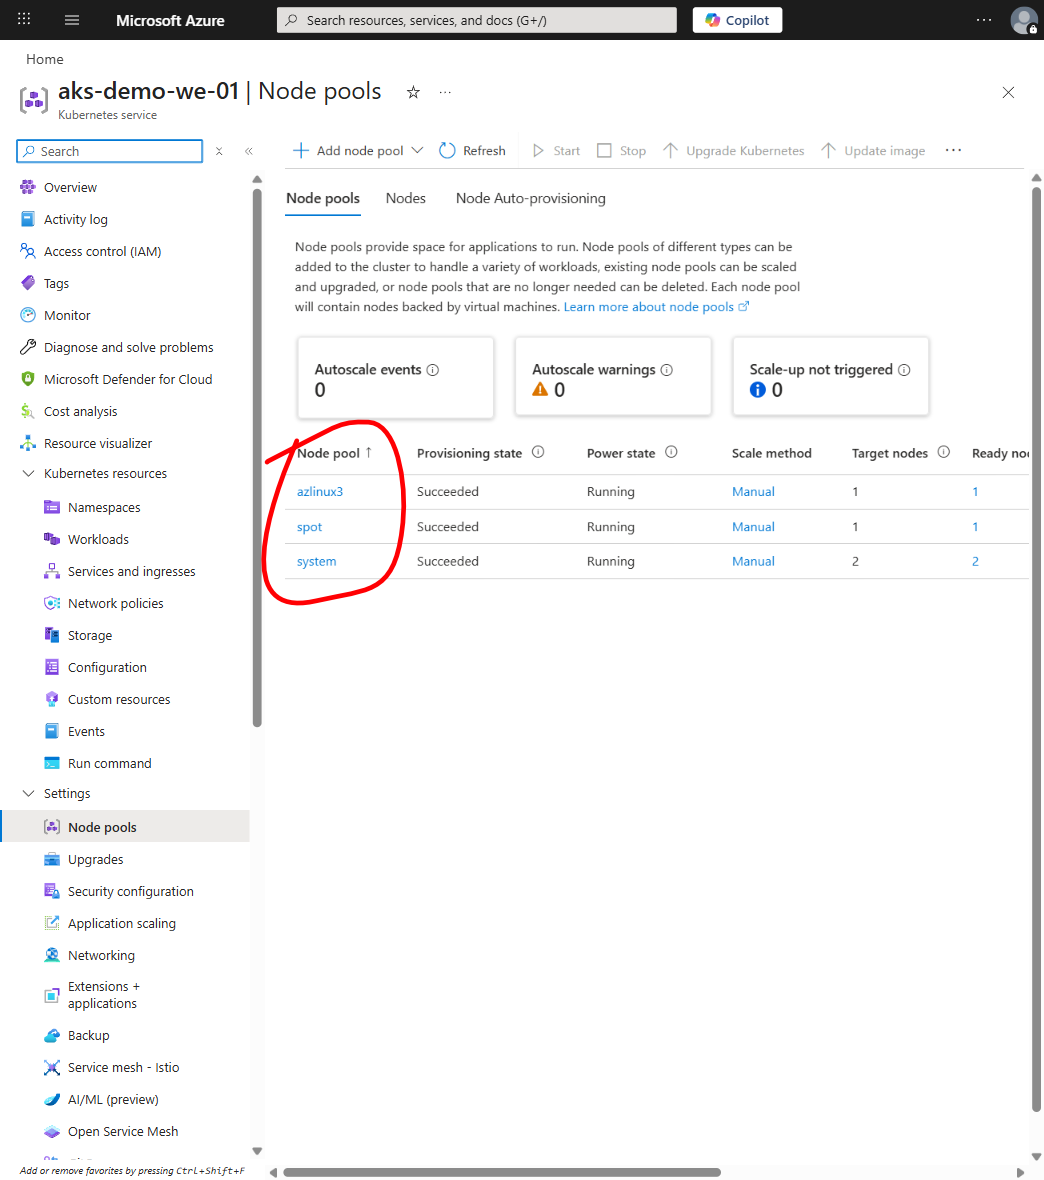This screenshot has width=1044, height=1180.
Task: Switch to the Node Auto-provisioning tab
Action: (x=531, y=199)
